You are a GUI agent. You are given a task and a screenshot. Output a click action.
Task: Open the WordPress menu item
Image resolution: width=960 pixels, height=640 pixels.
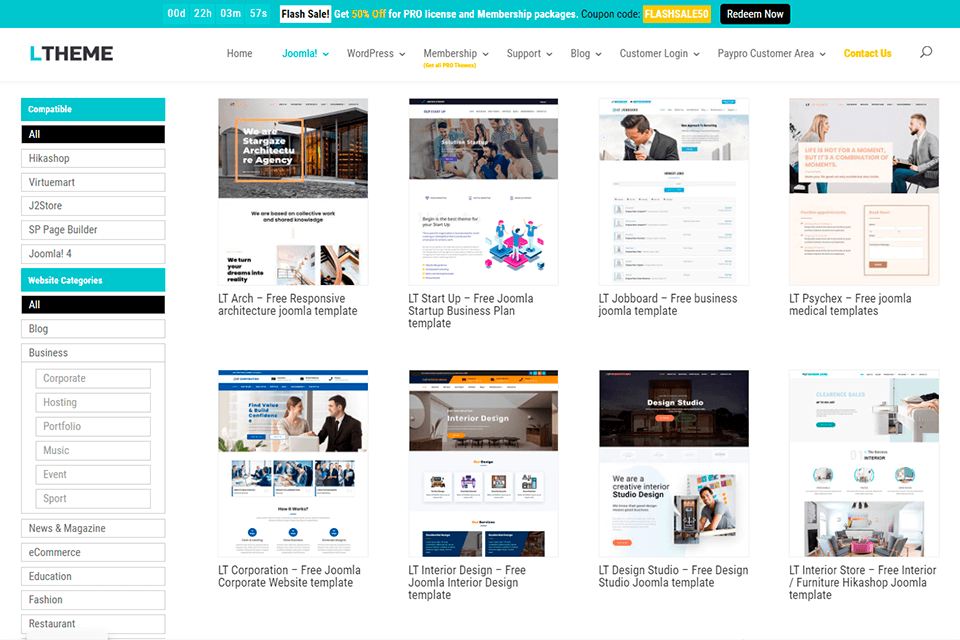click(x=370, y=53)
